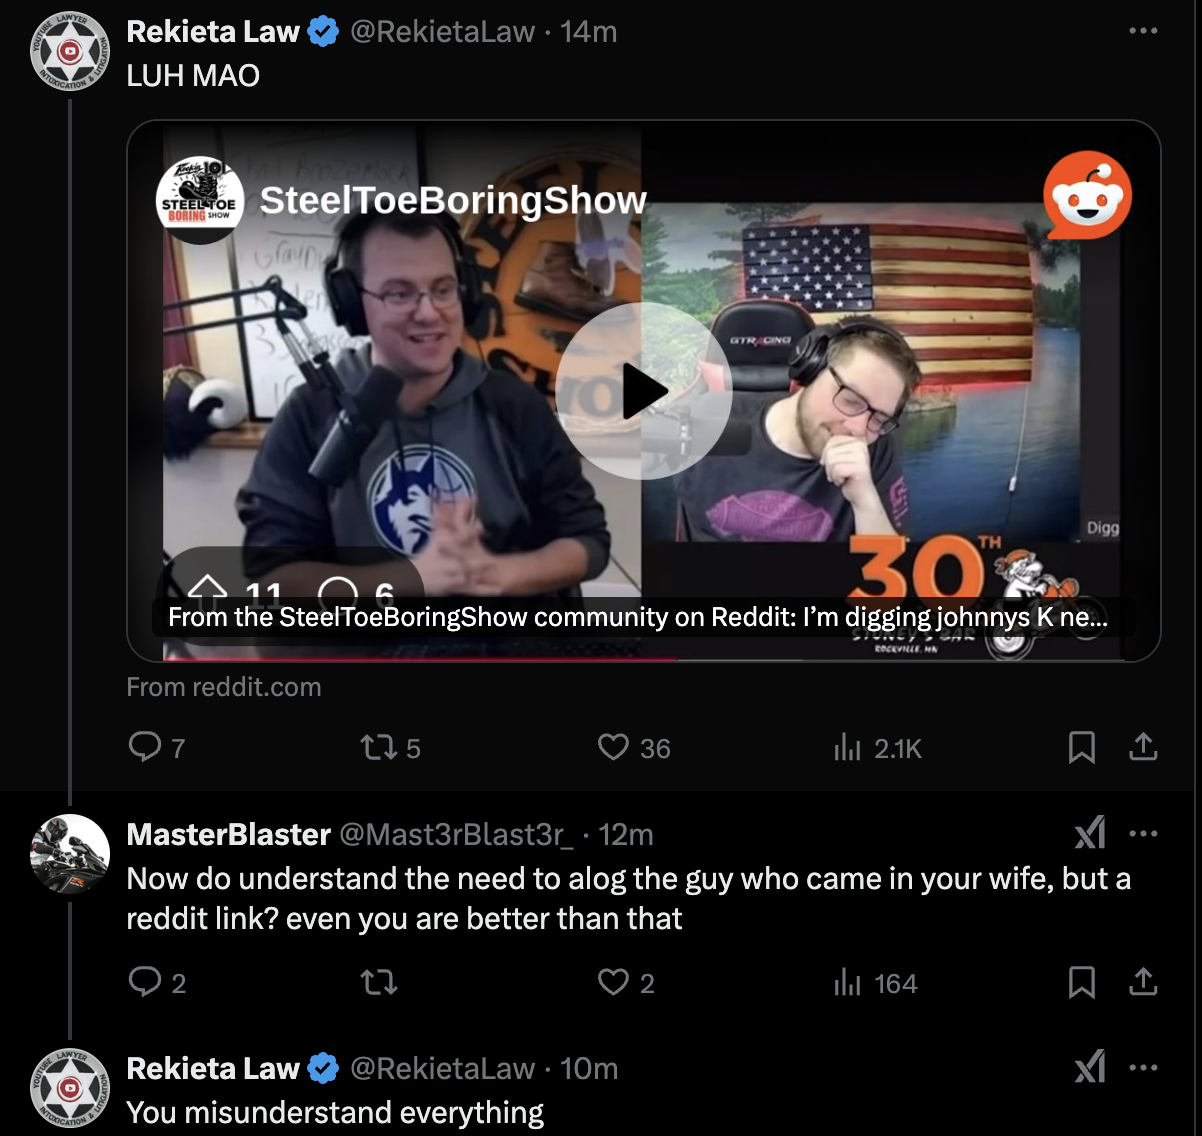The height and width of the screenshot is (1136, 1202).
Task: Open MasterBlaster's motorcycle profile avatar
Action: (70, 853)
